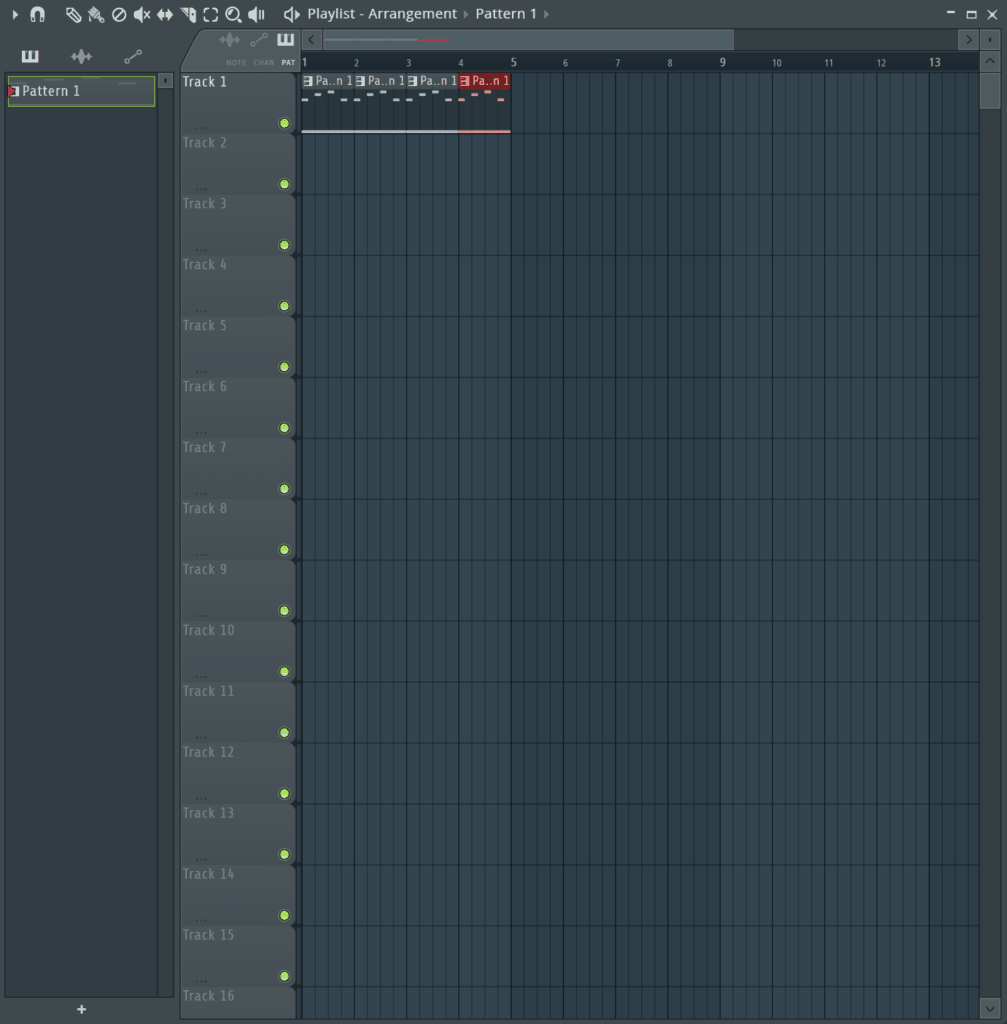Select the Mute tool

[142, 14]
